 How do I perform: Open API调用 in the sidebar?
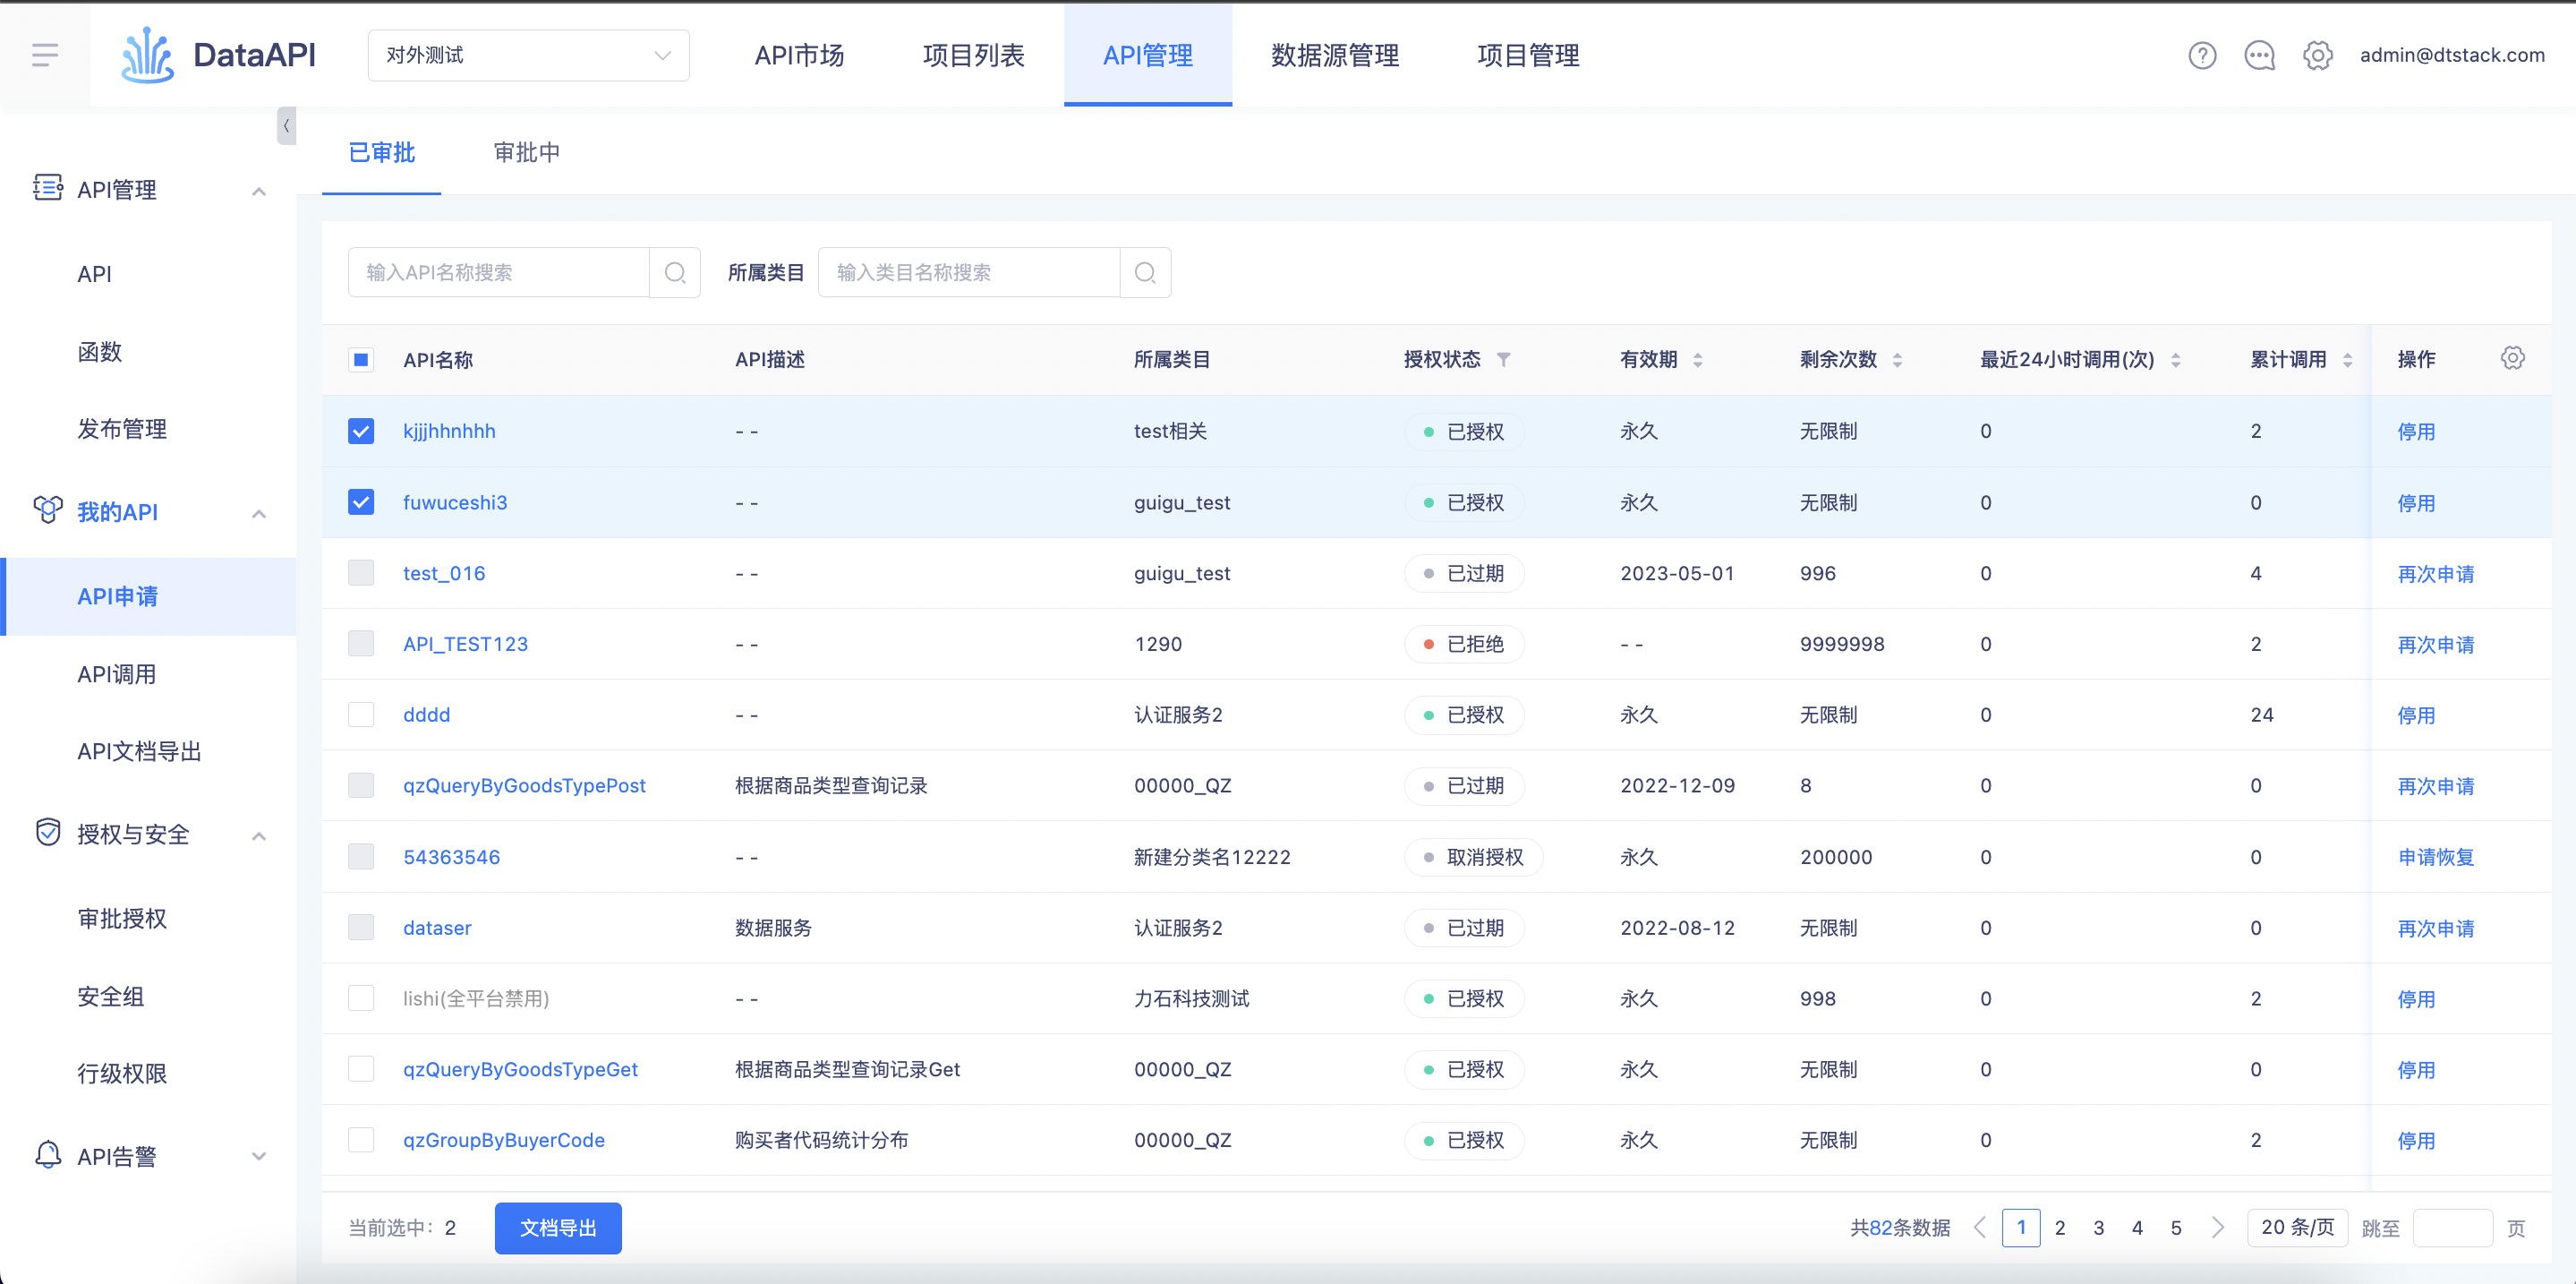click(x=117, y=674)
